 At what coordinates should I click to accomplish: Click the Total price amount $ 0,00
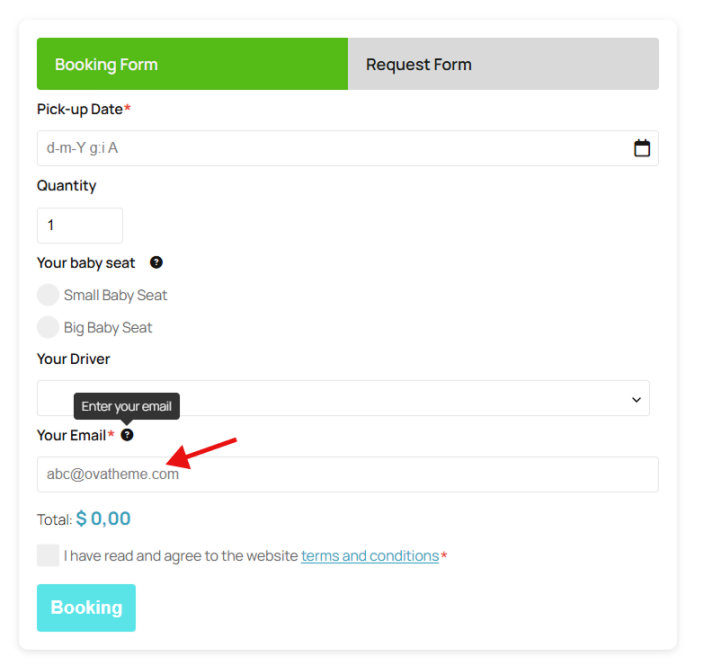coord(103,519)
